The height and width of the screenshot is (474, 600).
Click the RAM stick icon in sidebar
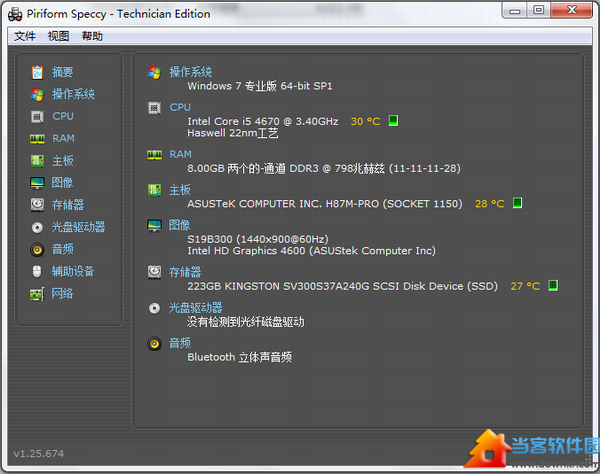37,138
